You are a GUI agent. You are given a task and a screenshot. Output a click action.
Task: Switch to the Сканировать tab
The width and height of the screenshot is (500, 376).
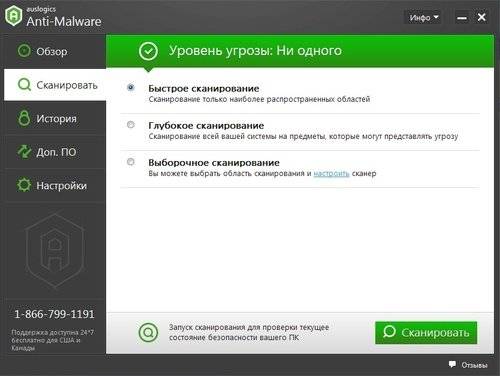pyautogui.click(x=55, y=85)
